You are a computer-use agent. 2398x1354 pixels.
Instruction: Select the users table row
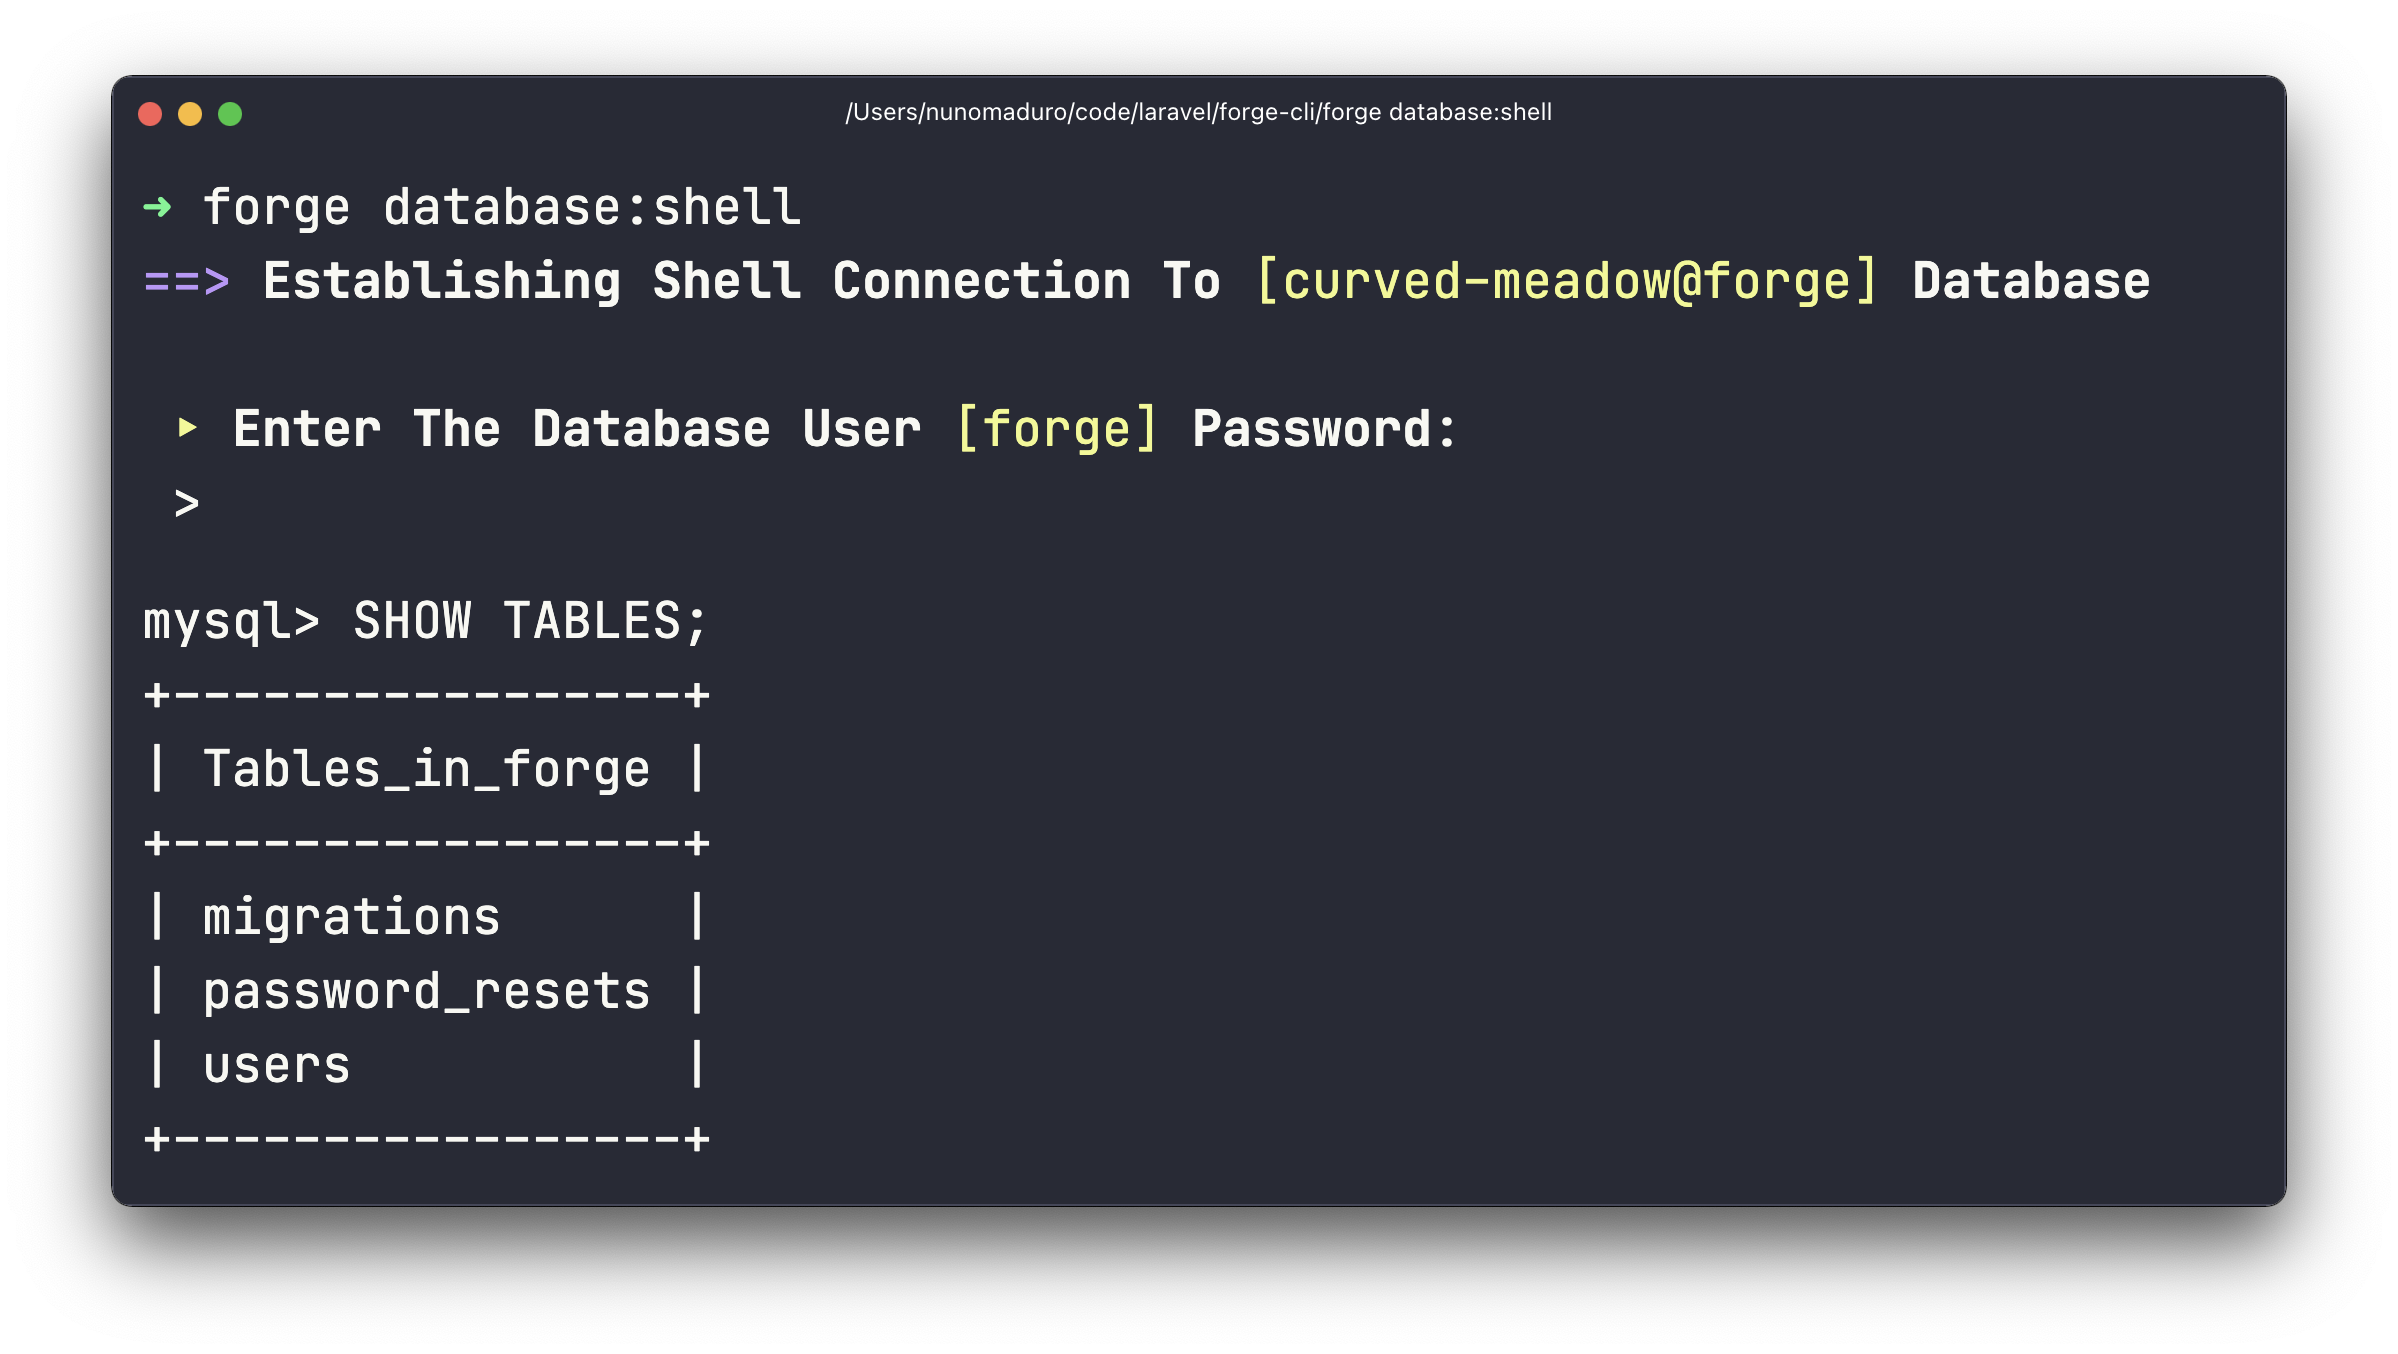[277, 1065]
